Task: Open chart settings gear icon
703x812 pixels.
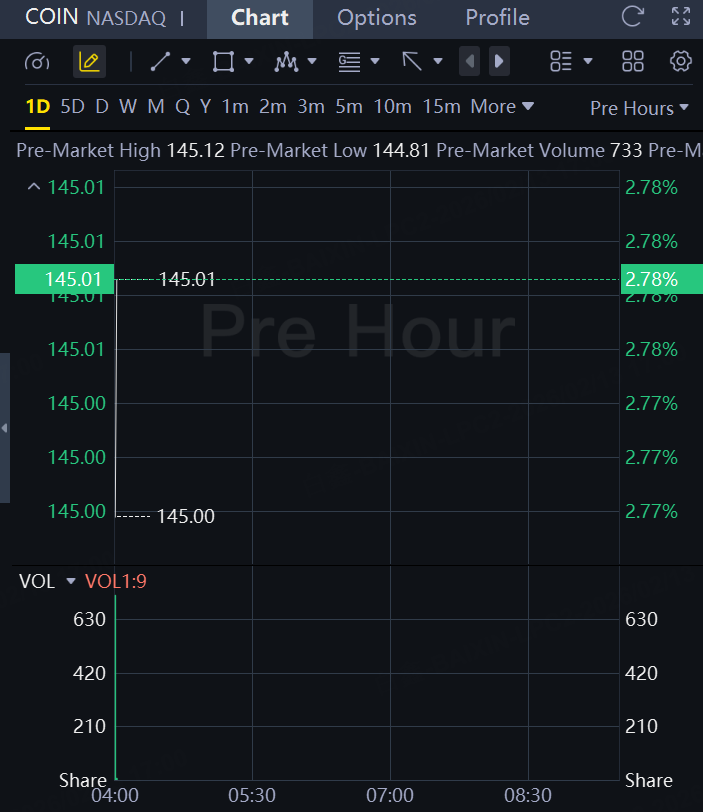Action: coord(681,61)
